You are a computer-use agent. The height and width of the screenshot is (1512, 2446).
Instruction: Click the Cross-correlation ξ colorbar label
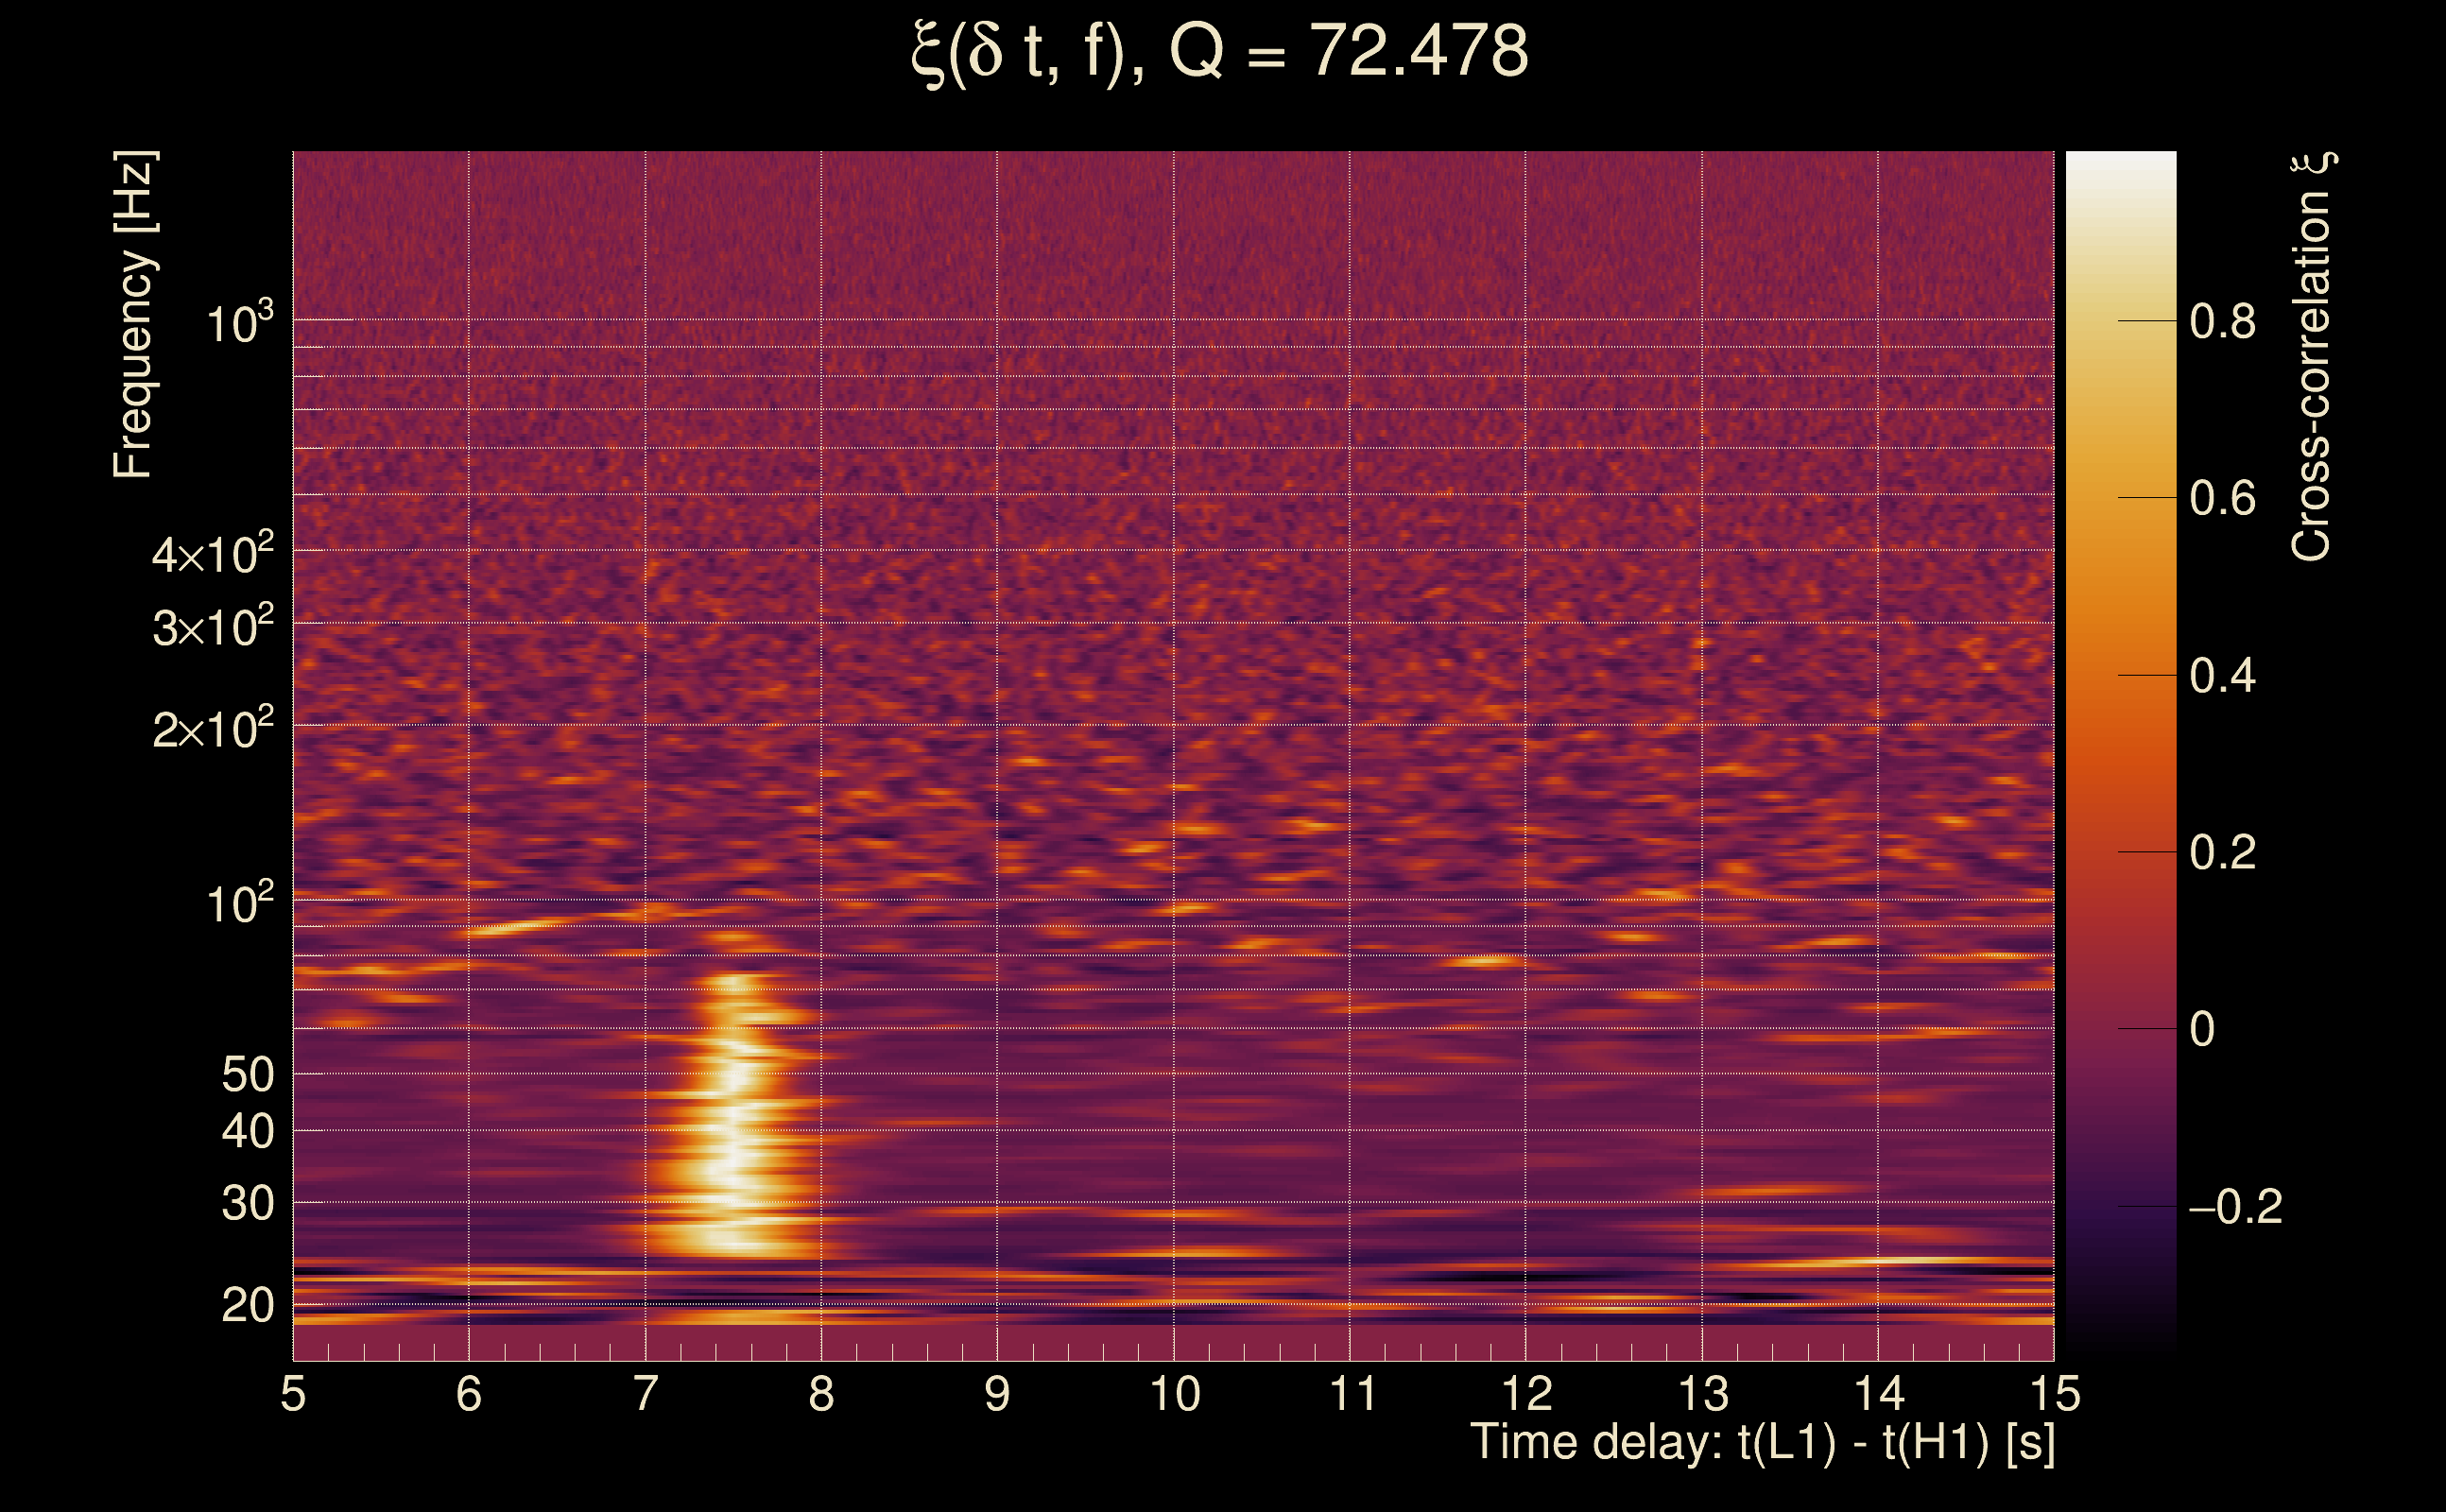pos(2312,356)
